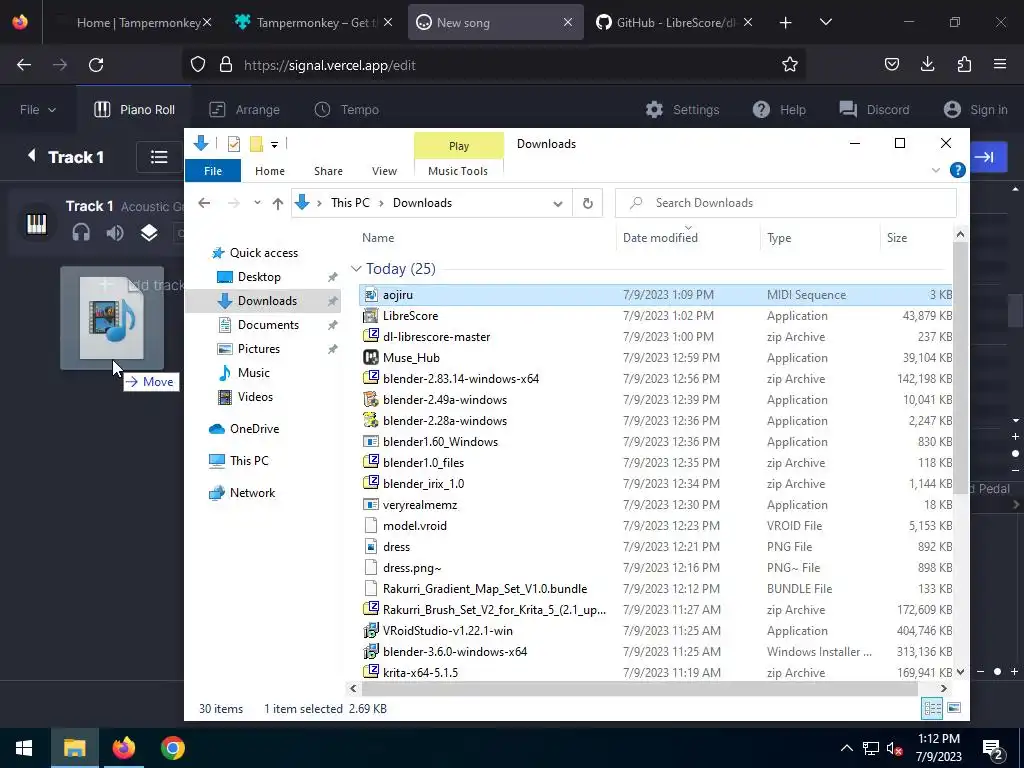Open Firefox extensions puzzle icon
The width and height of the screenshot is (1024, 768).
click(964, 64)
